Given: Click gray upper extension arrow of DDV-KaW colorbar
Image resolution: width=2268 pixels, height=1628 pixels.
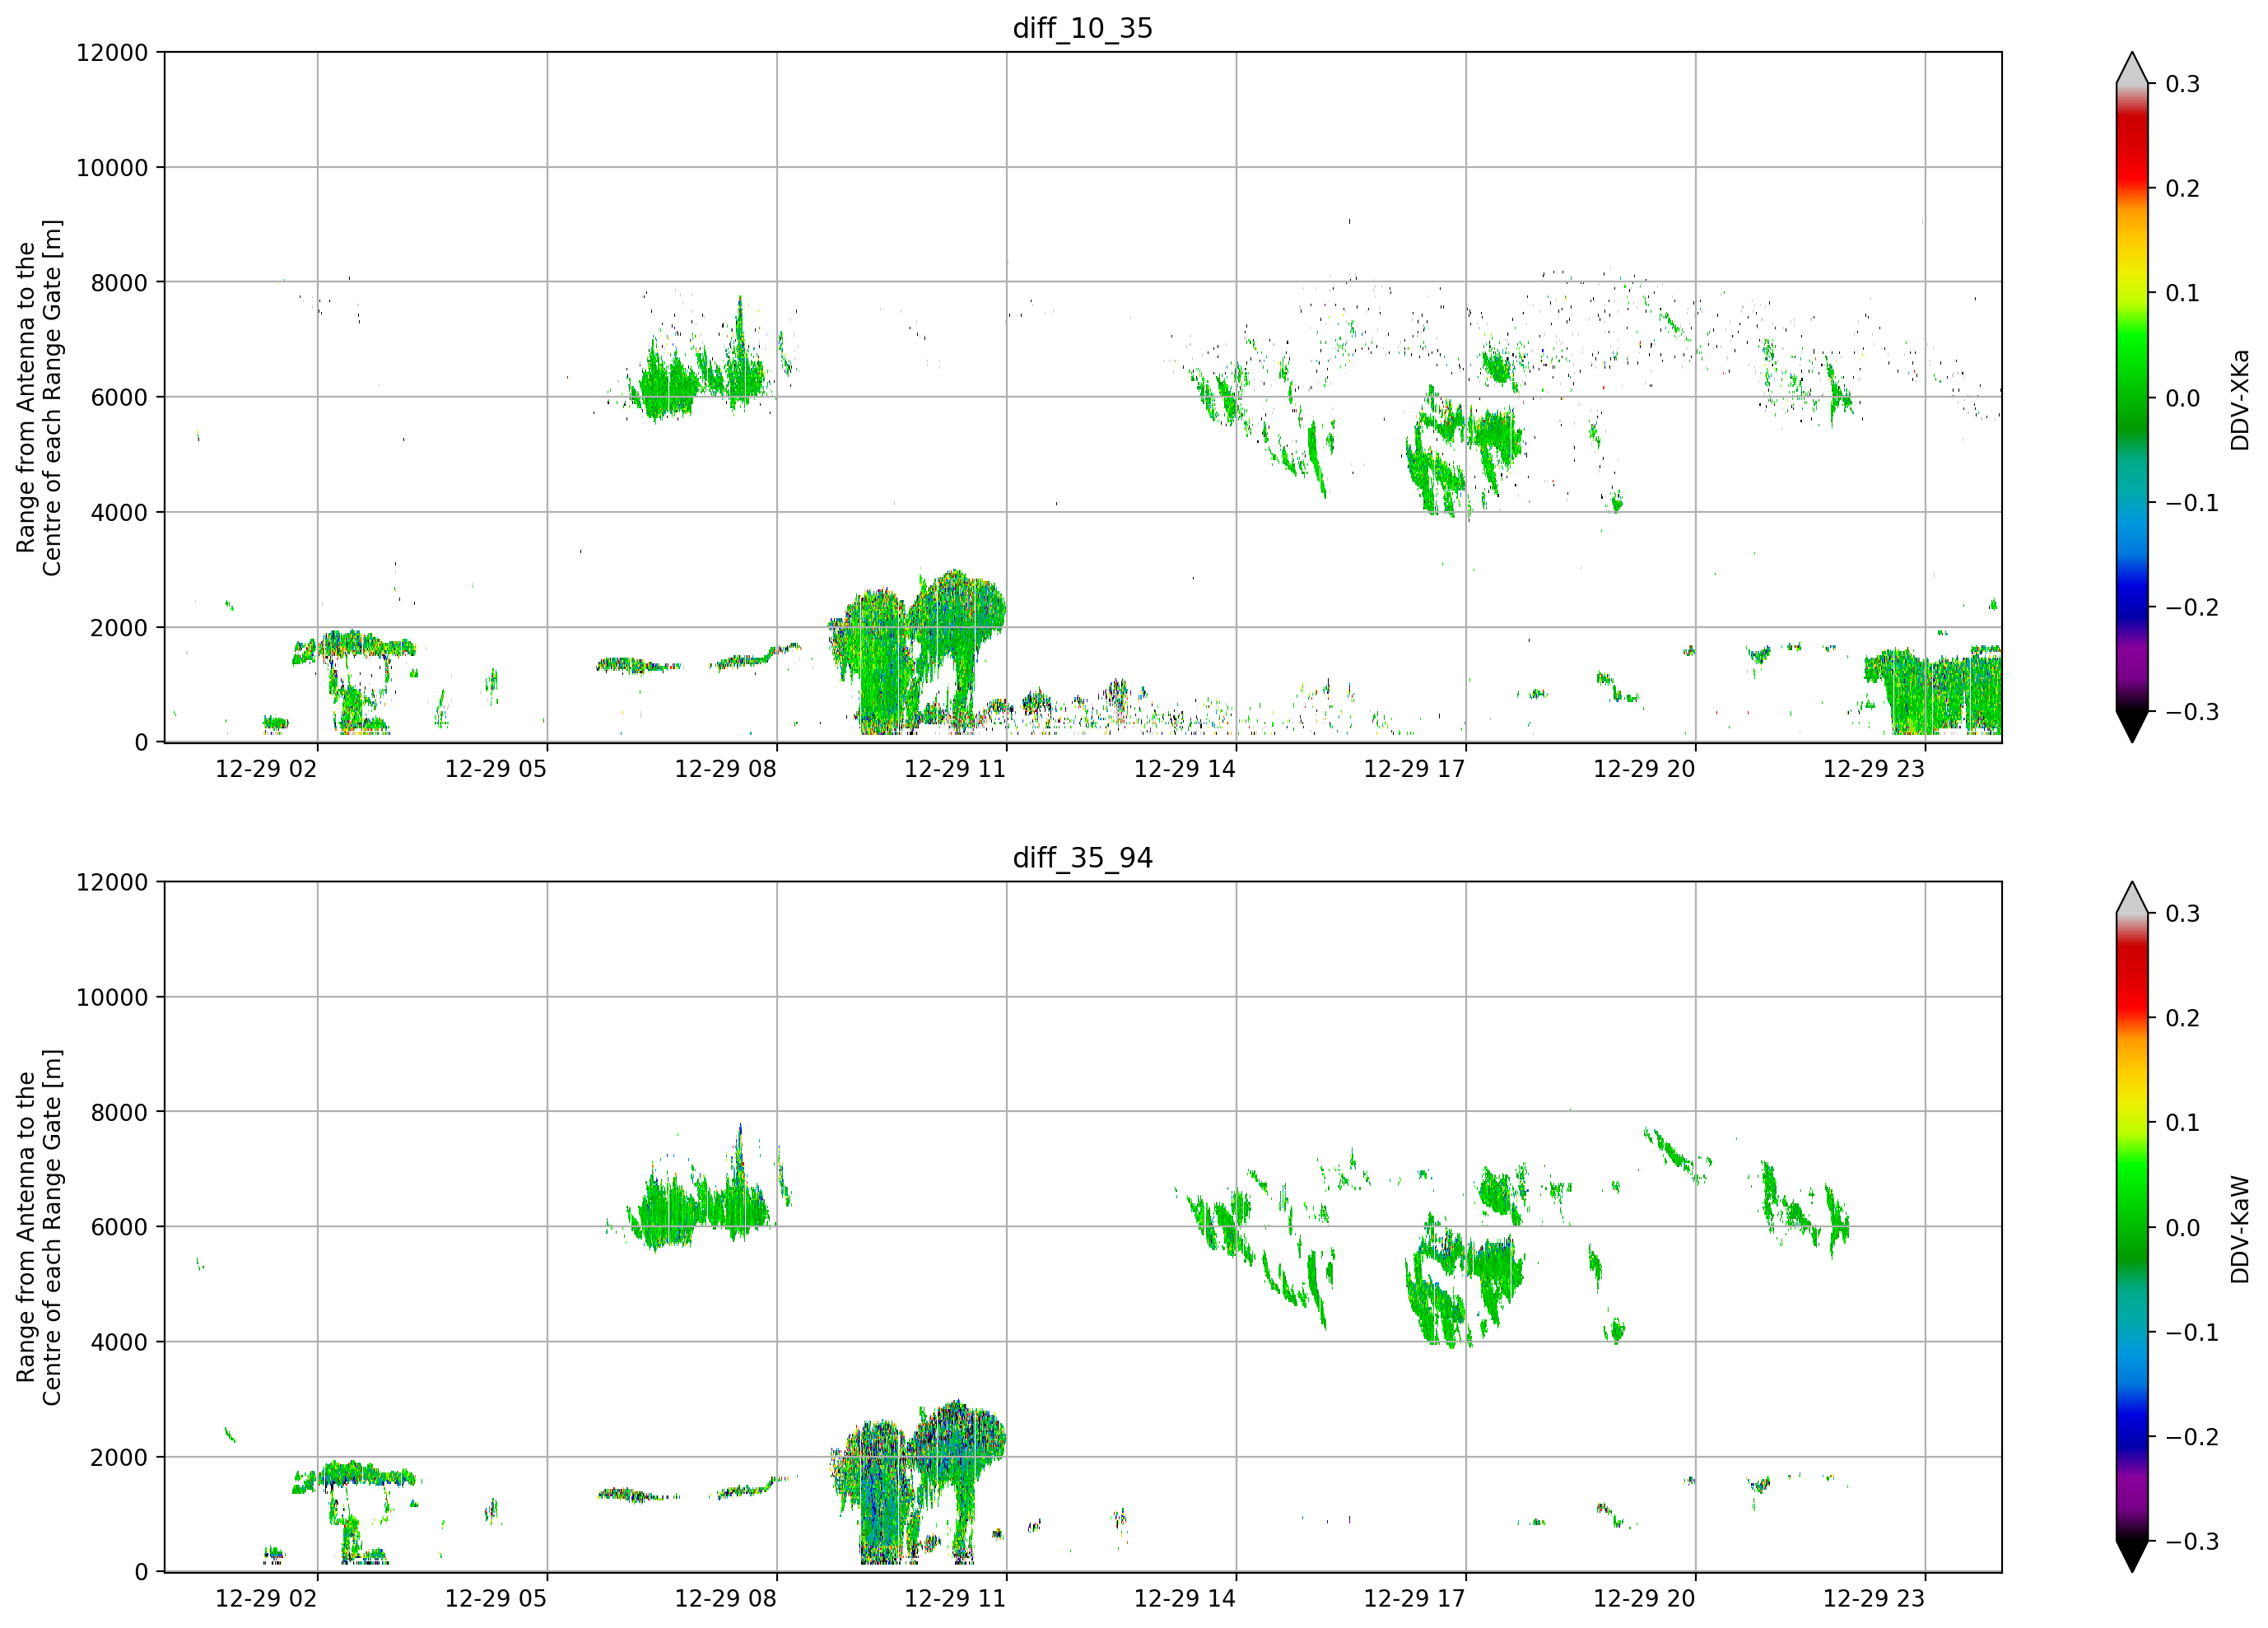Looking at the screenshot, I should point(2132,898).
